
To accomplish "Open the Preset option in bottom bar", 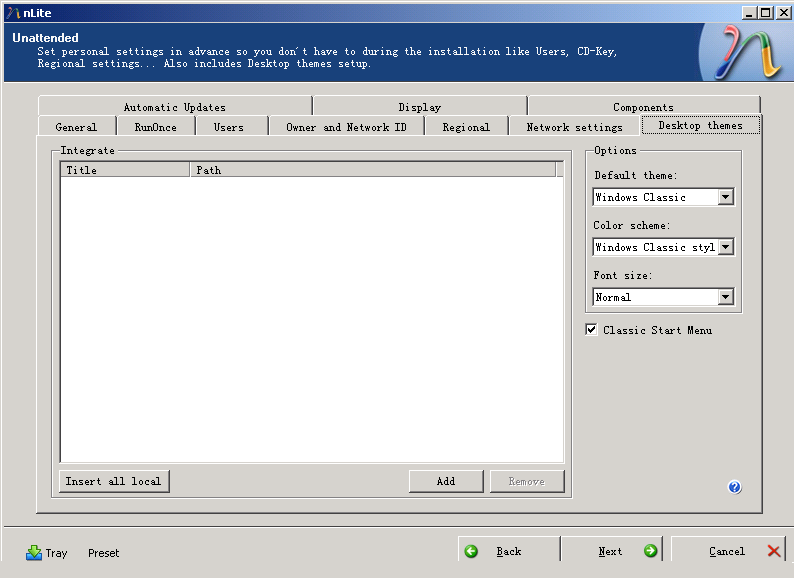I will 103,553.
